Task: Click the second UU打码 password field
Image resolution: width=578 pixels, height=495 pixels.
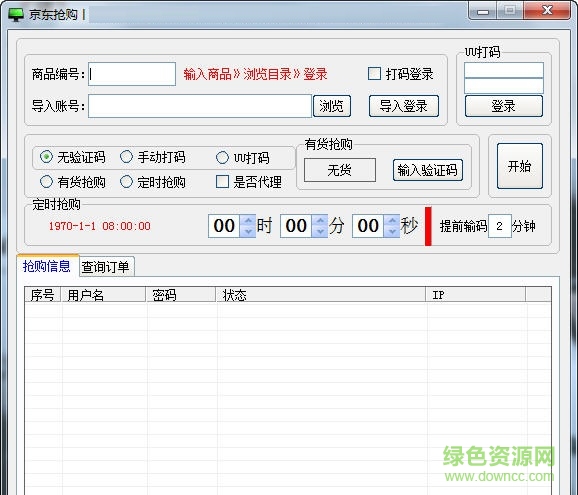Action: pyautogui.click(x=504, y=86)
